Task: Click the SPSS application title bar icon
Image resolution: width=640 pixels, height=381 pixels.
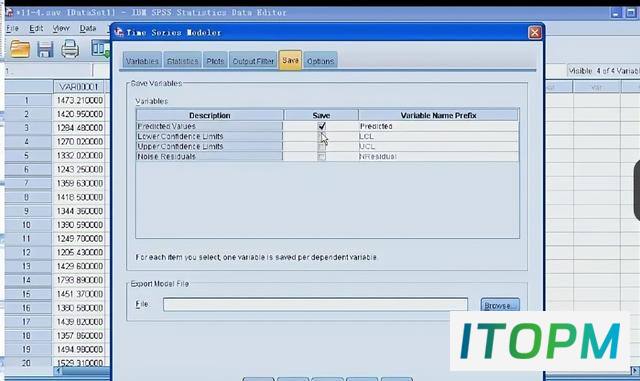Action: (x=9, y=12)
